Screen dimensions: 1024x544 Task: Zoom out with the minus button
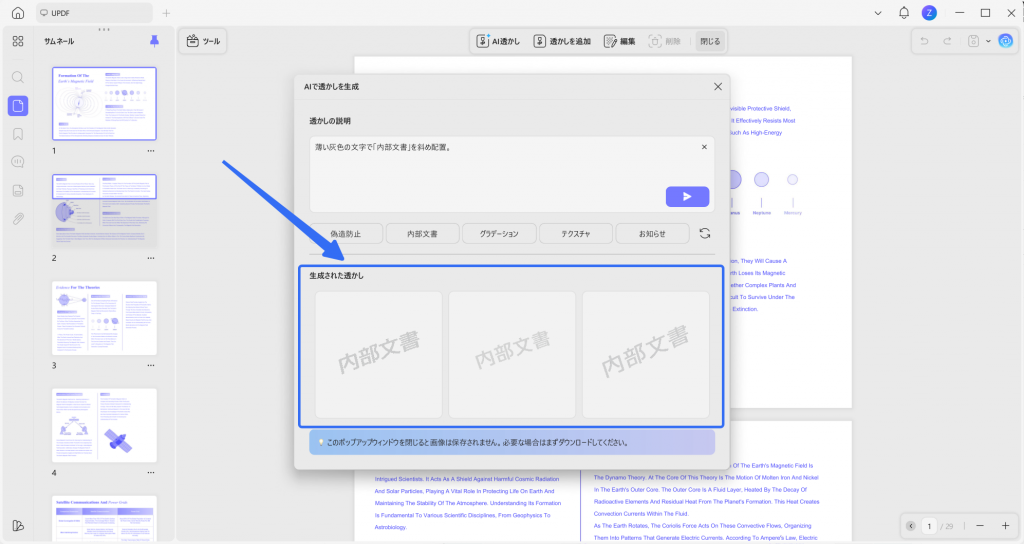click(980, 526)
